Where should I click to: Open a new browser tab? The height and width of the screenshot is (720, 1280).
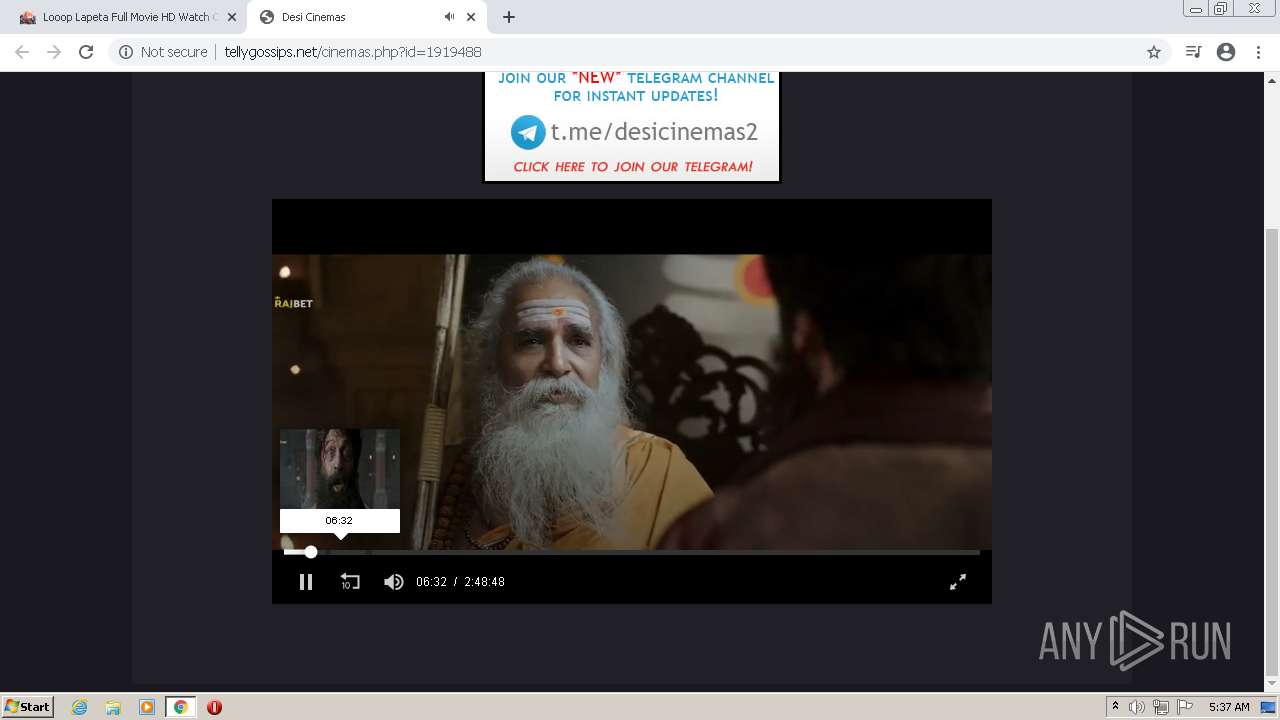[x=508, y=17]
